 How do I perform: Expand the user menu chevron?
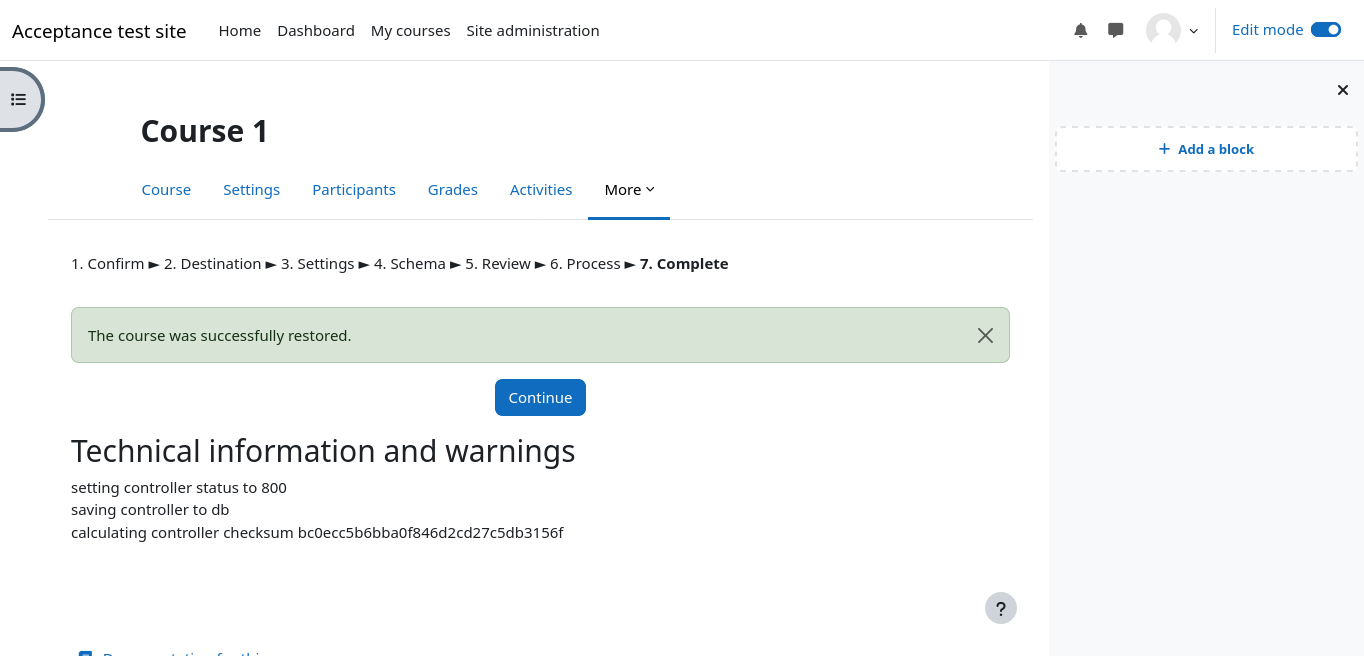(1193, 31)
